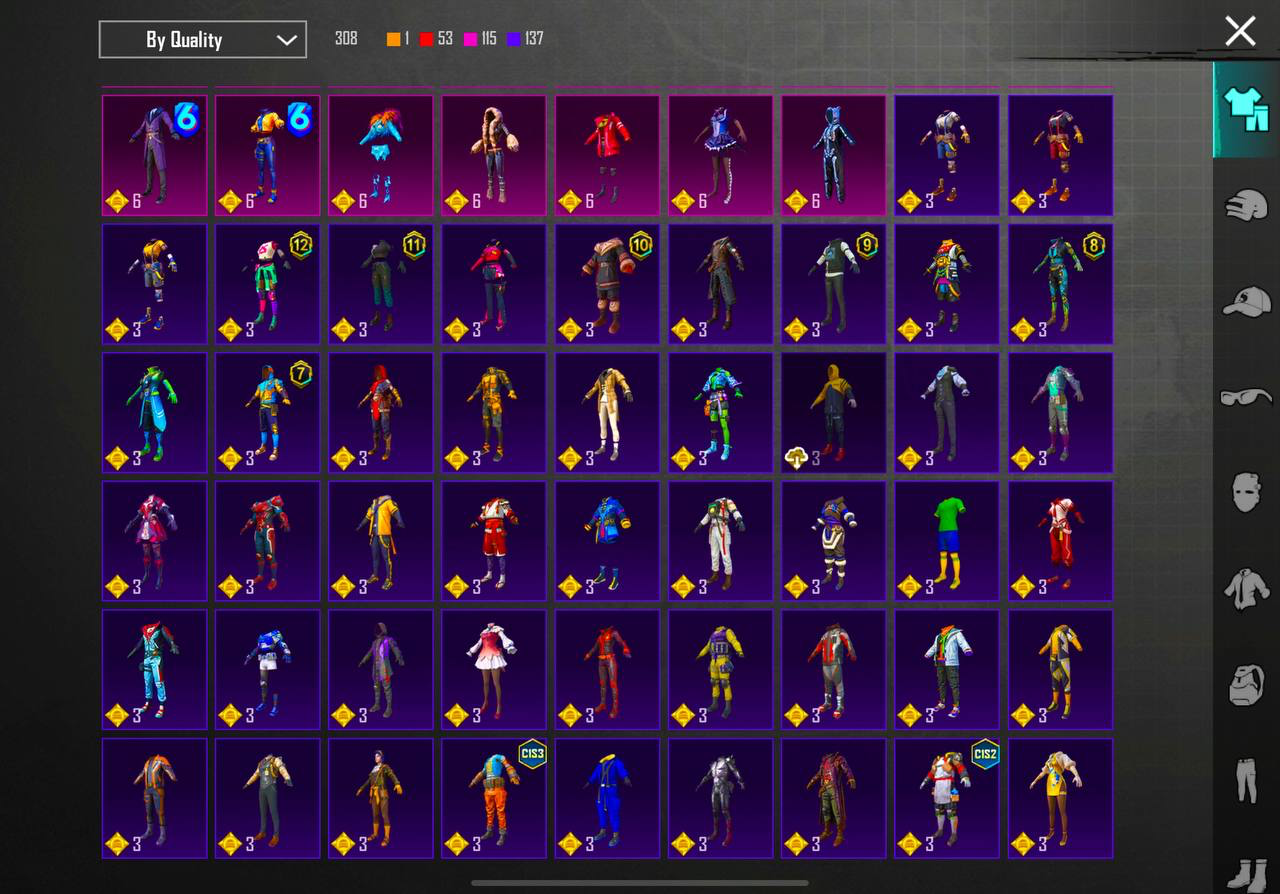Viewport: 1280px width, 894px height.
Task: Select the orange-haired blue swimsuit outfit
Action: pos(381,155)
